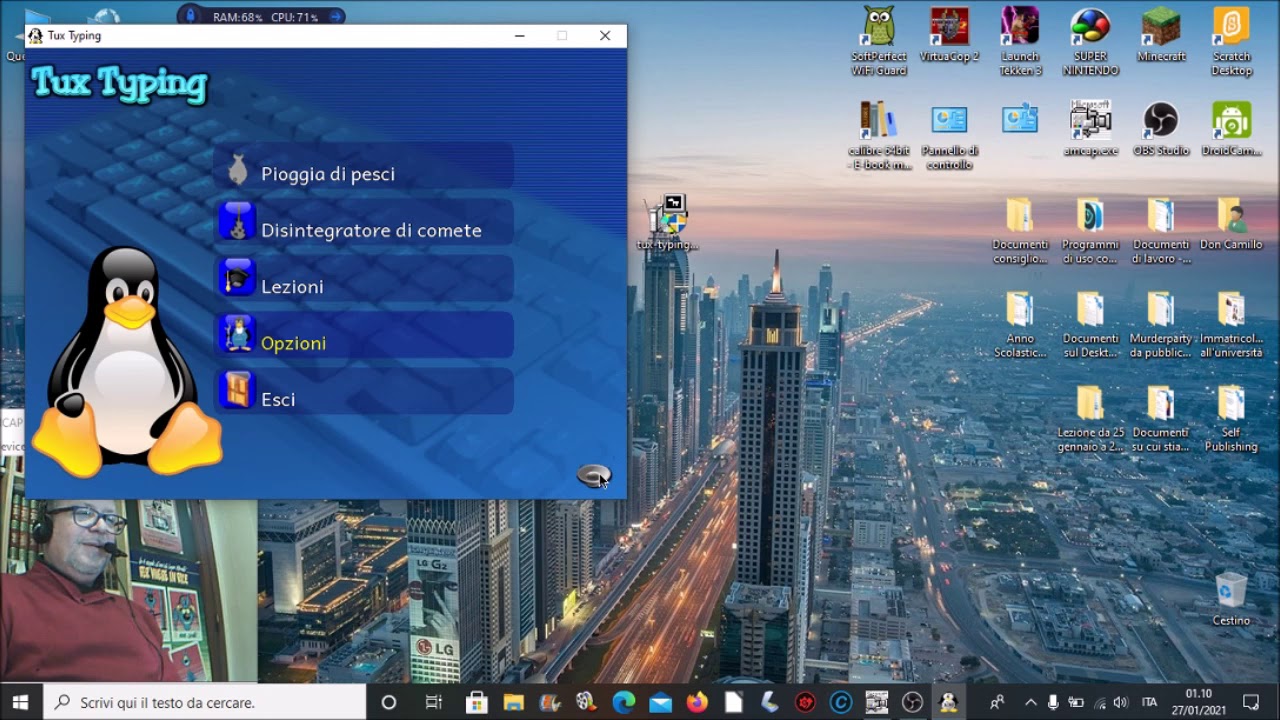Open SoftPerfect WiFi Guard desktop shortcut
The height and width of the screenshot is (720, 1280).
(879, 41)
